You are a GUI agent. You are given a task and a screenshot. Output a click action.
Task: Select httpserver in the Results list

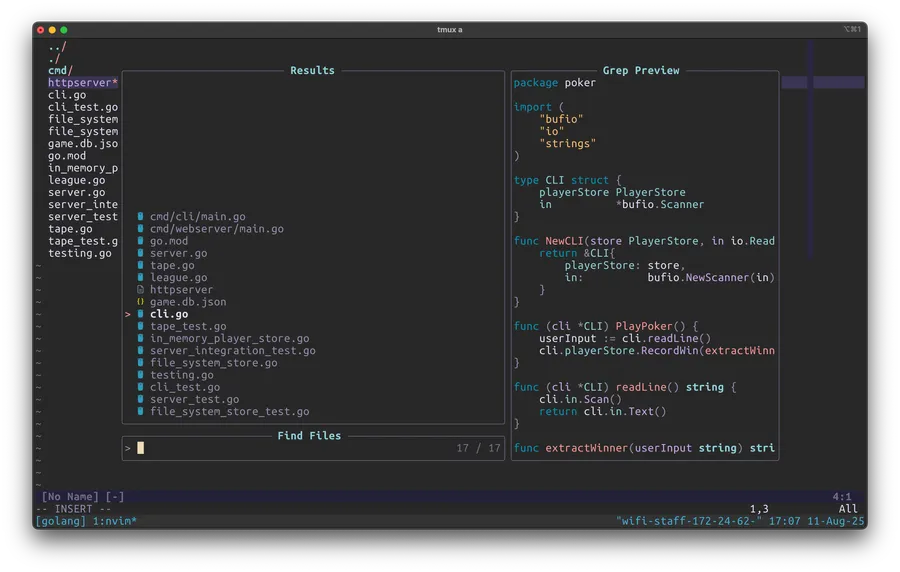[x=181, y=290]
